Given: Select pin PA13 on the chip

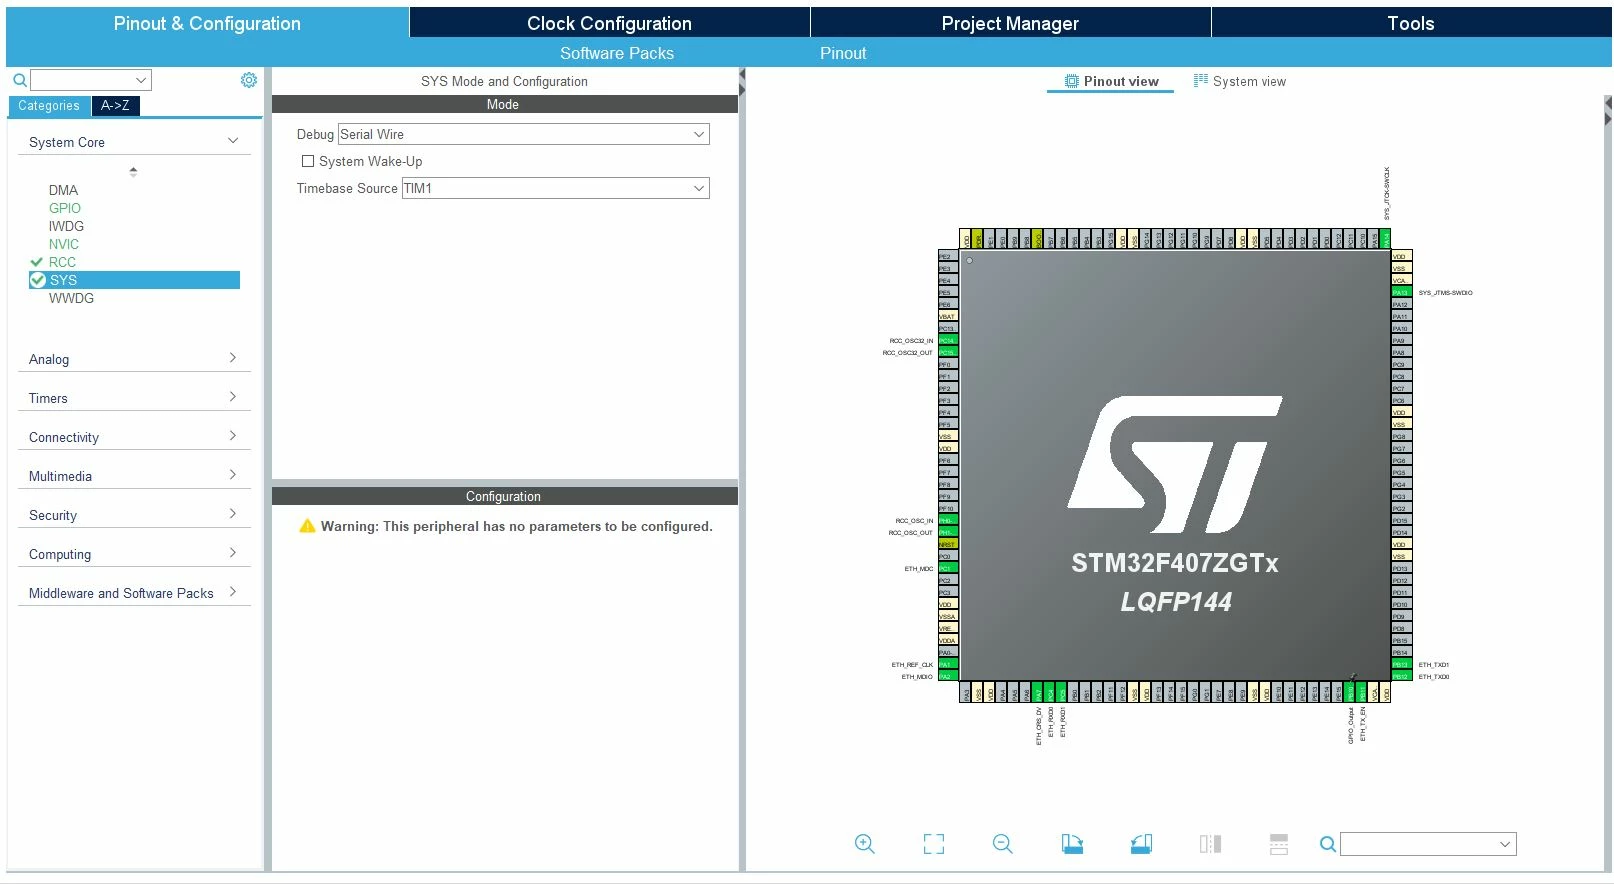Looking at the screenshot, I should [1401, 293].
